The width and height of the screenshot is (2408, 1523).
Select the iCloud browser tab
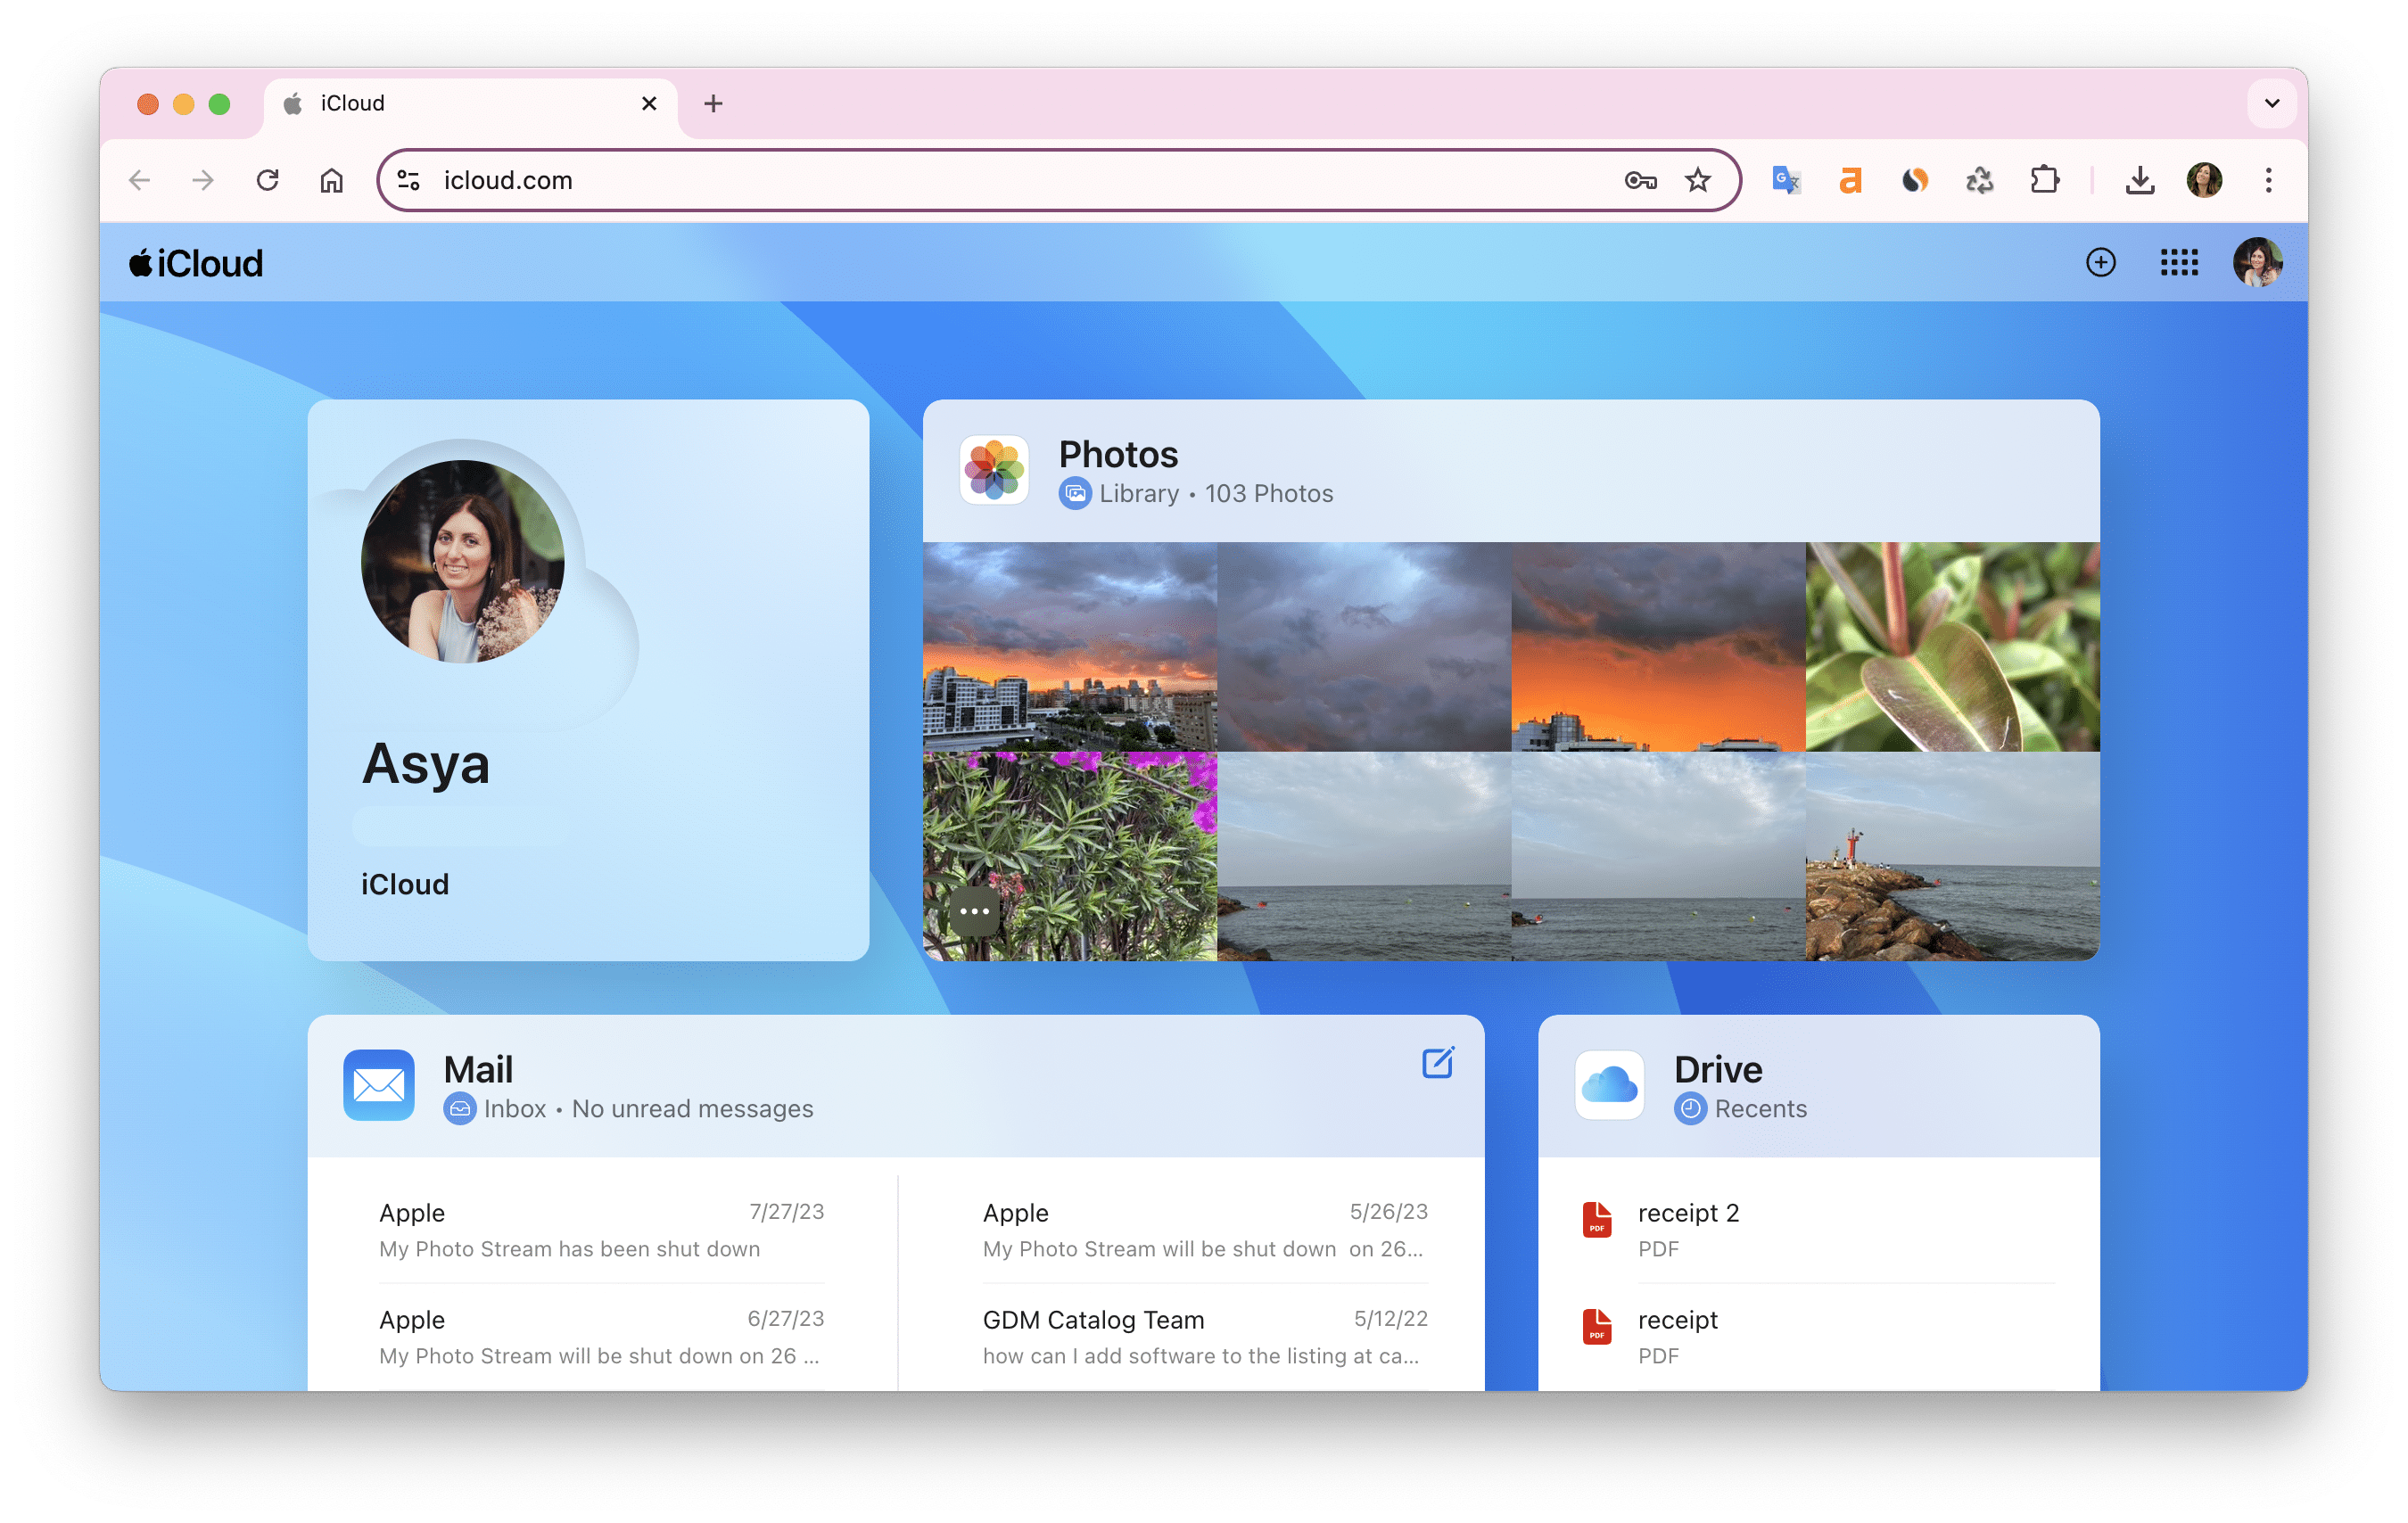tap(471, 104)
